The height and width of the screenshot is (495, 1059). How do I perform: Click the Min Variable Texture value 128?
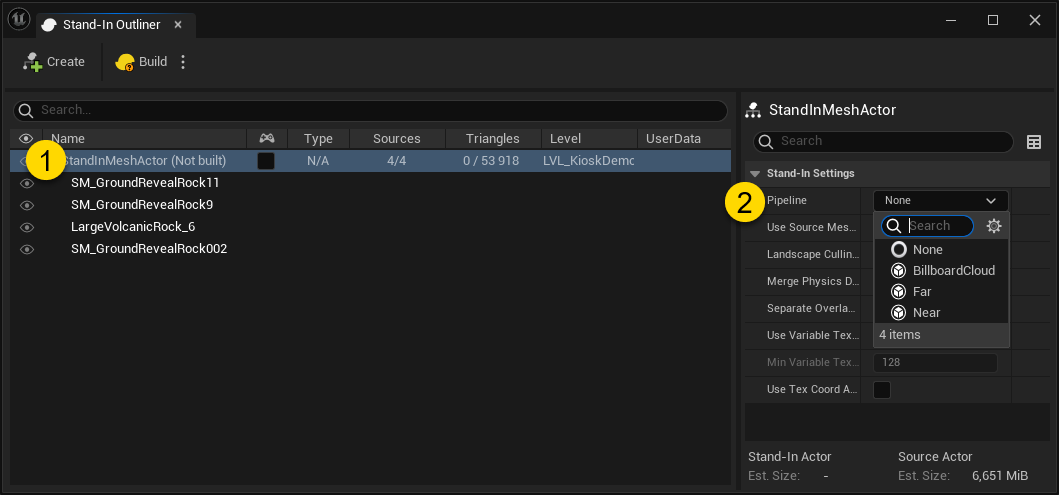click(x=935, y=363)
